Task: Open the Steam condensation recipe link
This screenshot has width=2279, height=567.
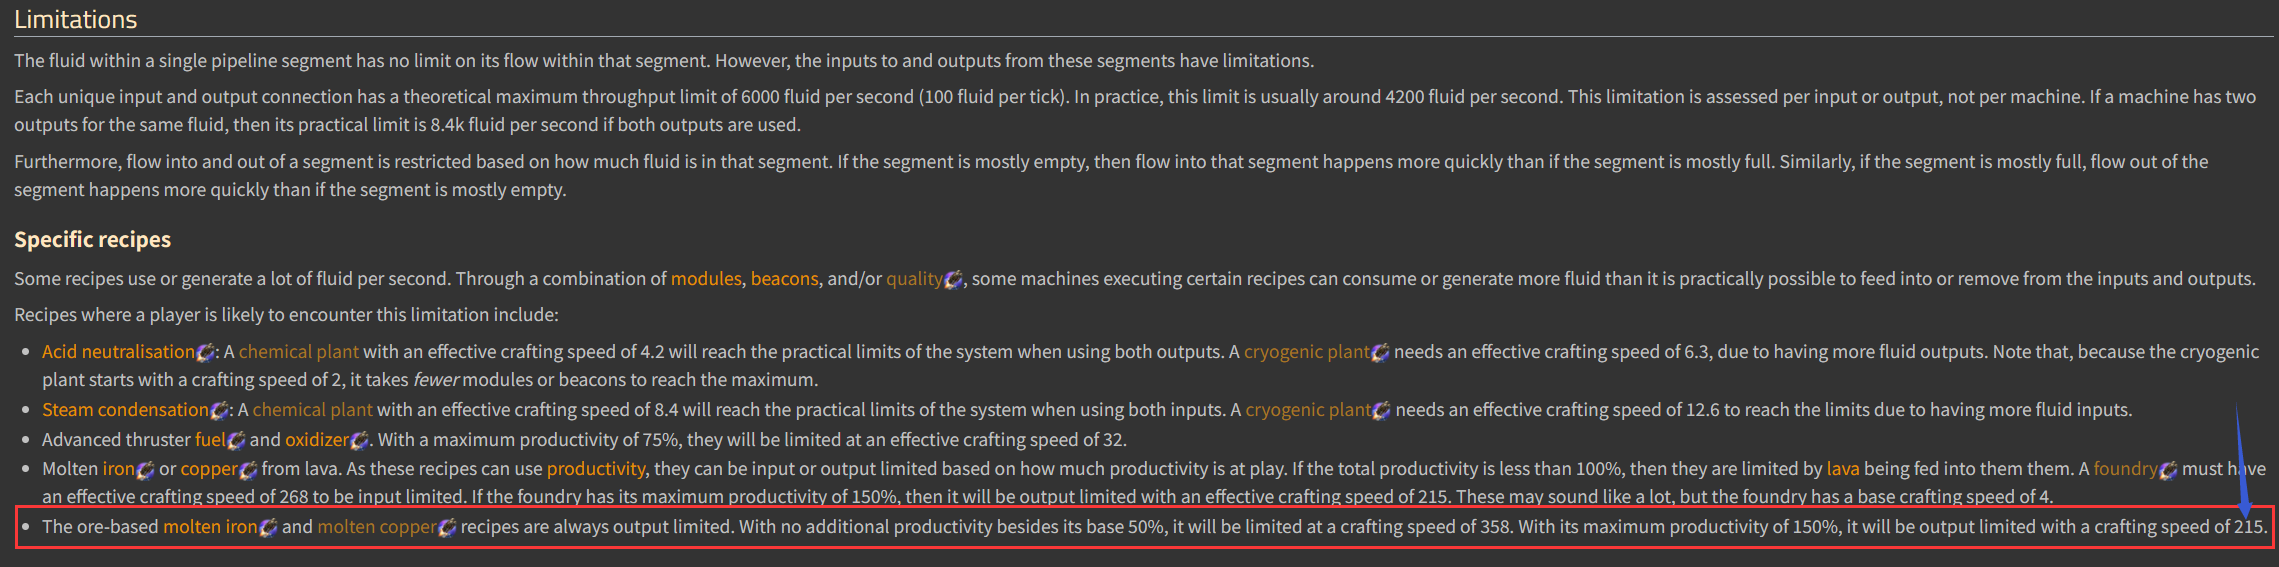Action: coord(125,410)
